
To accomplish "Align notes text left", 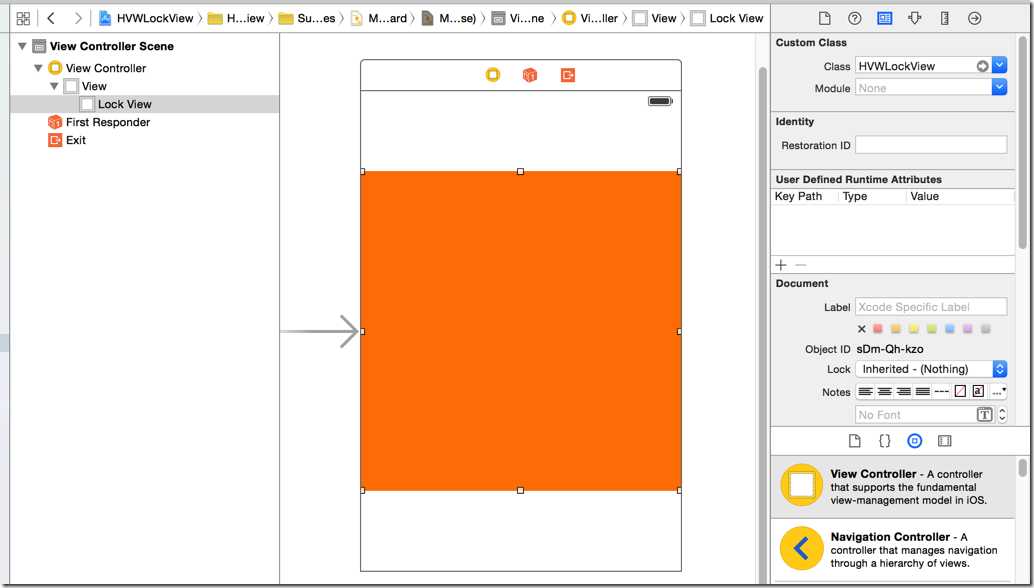I will click(x=866, y=392).
